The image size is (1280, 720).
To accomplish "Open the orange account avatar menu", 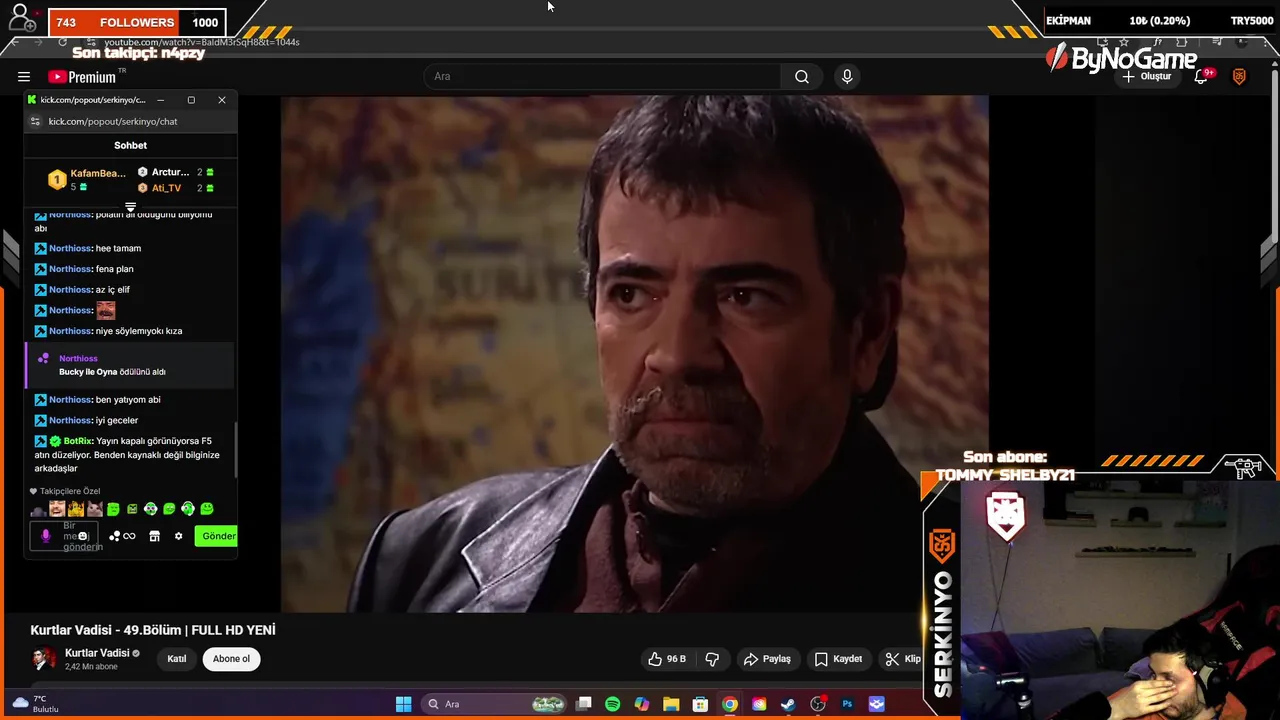I will pyautogui.click(x=1239, y=77).
